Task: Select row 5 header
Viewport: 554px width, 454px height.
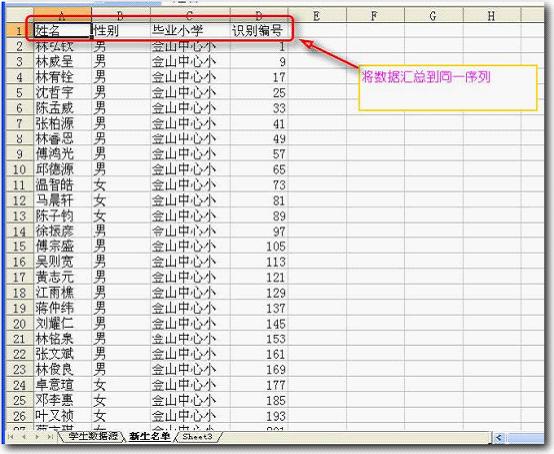Action: tap(20, 93)
